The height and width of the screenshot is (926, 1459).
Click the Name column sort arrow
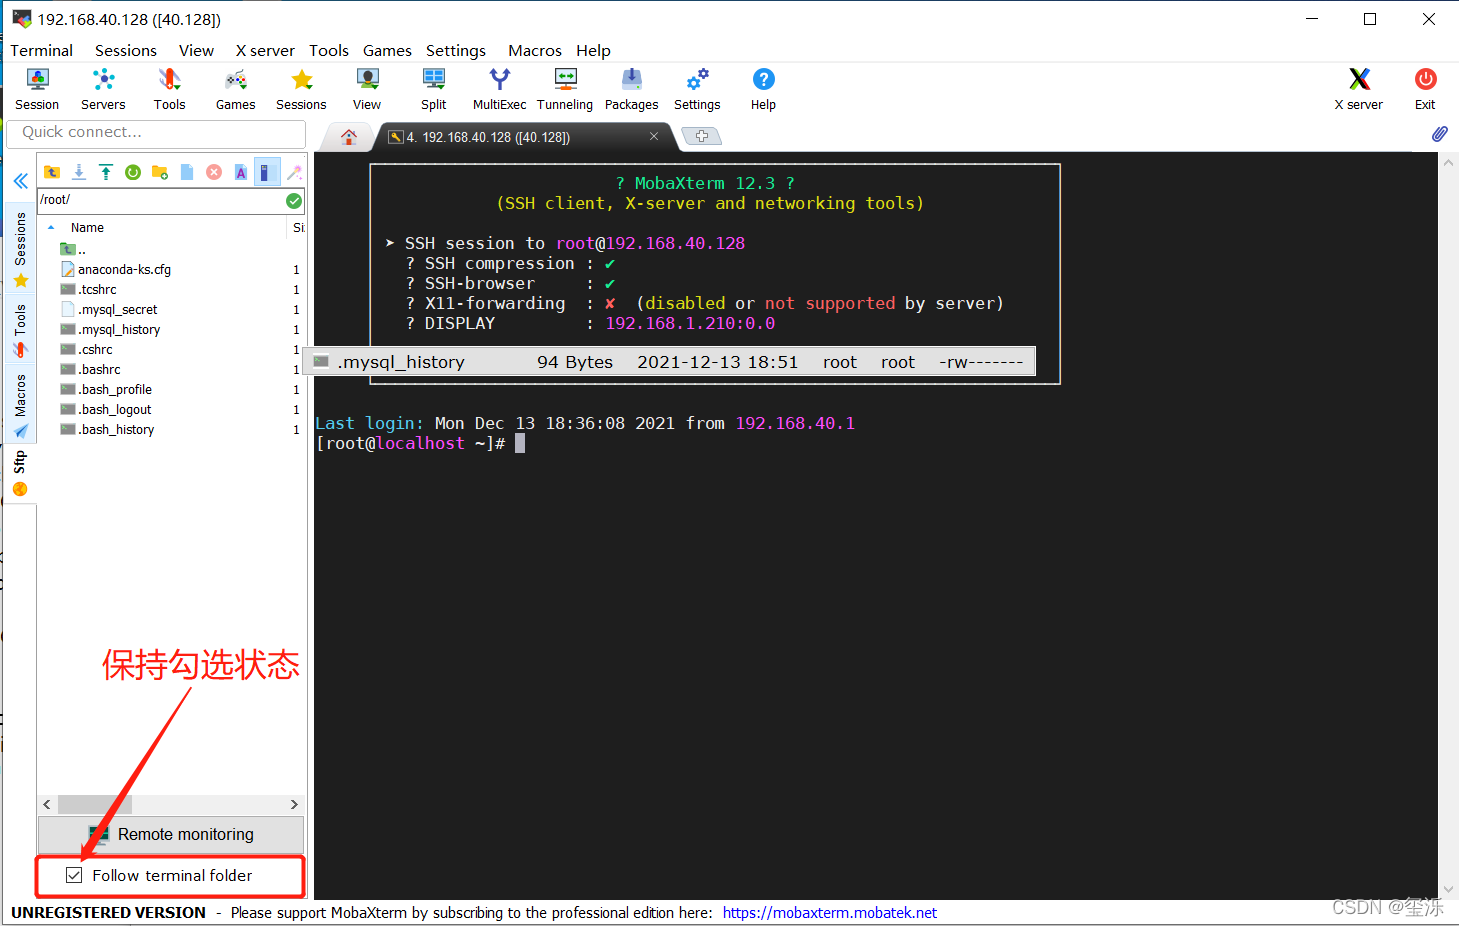pos(51,228)
